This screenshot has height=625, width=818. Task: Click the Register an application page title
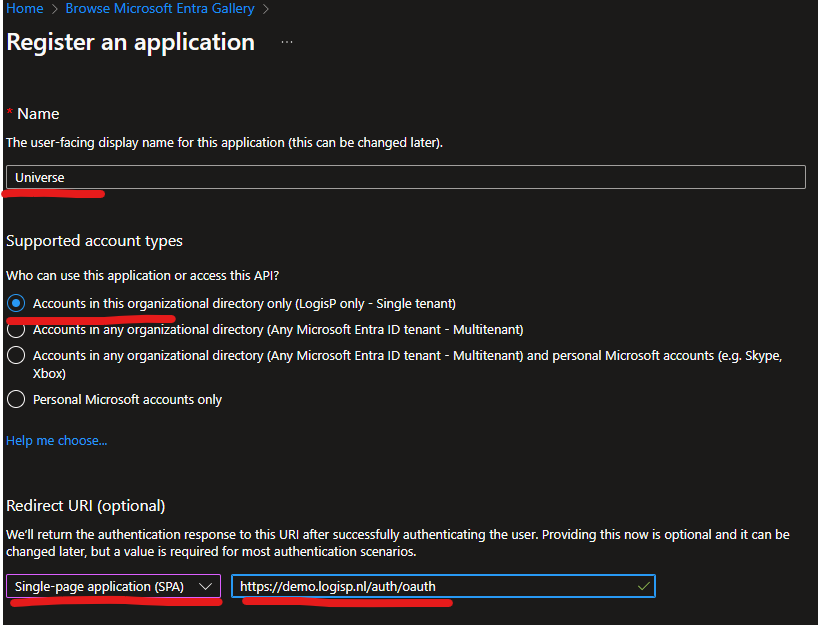tap(130, 42)
